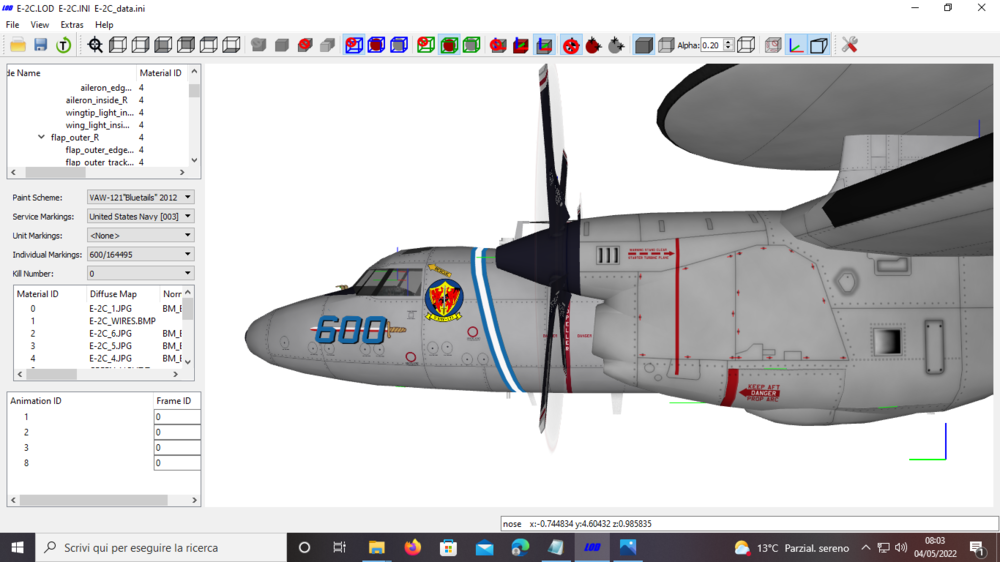The image size is (1000, 562).
Task: Click the faded cube with red mark icon
Action: click(x=773, y=45)
